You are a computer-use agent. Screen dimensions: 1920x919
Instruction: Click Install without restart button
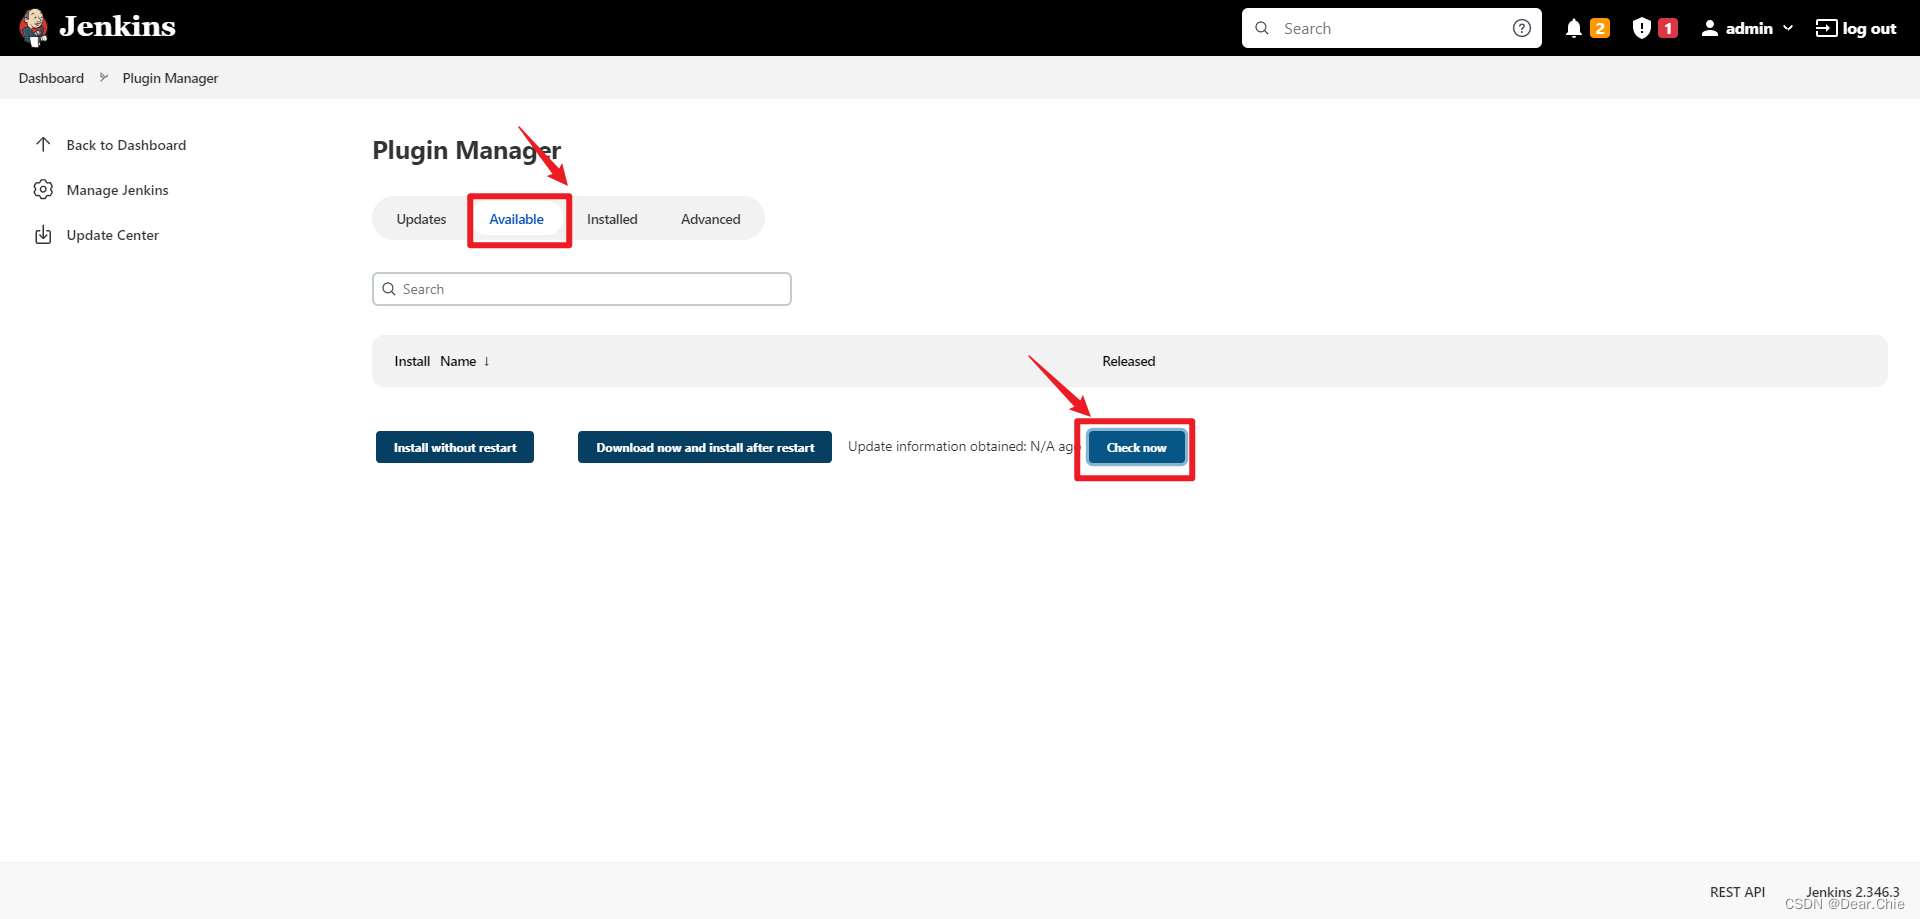[x=455, y=447]
